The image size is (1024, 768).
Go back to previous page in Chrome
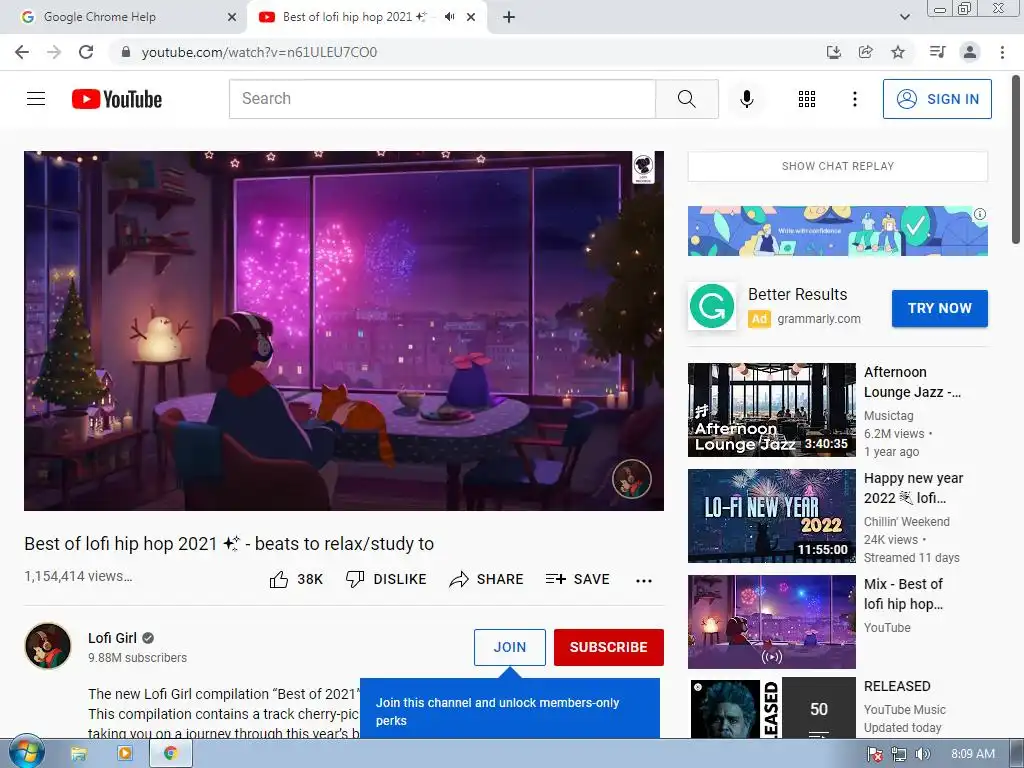tap(22, 52)
